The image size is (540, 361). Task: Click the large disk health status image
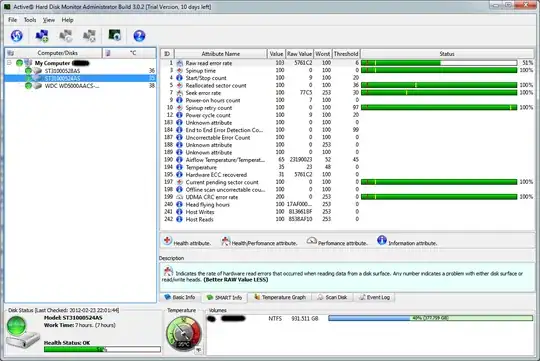22,333
